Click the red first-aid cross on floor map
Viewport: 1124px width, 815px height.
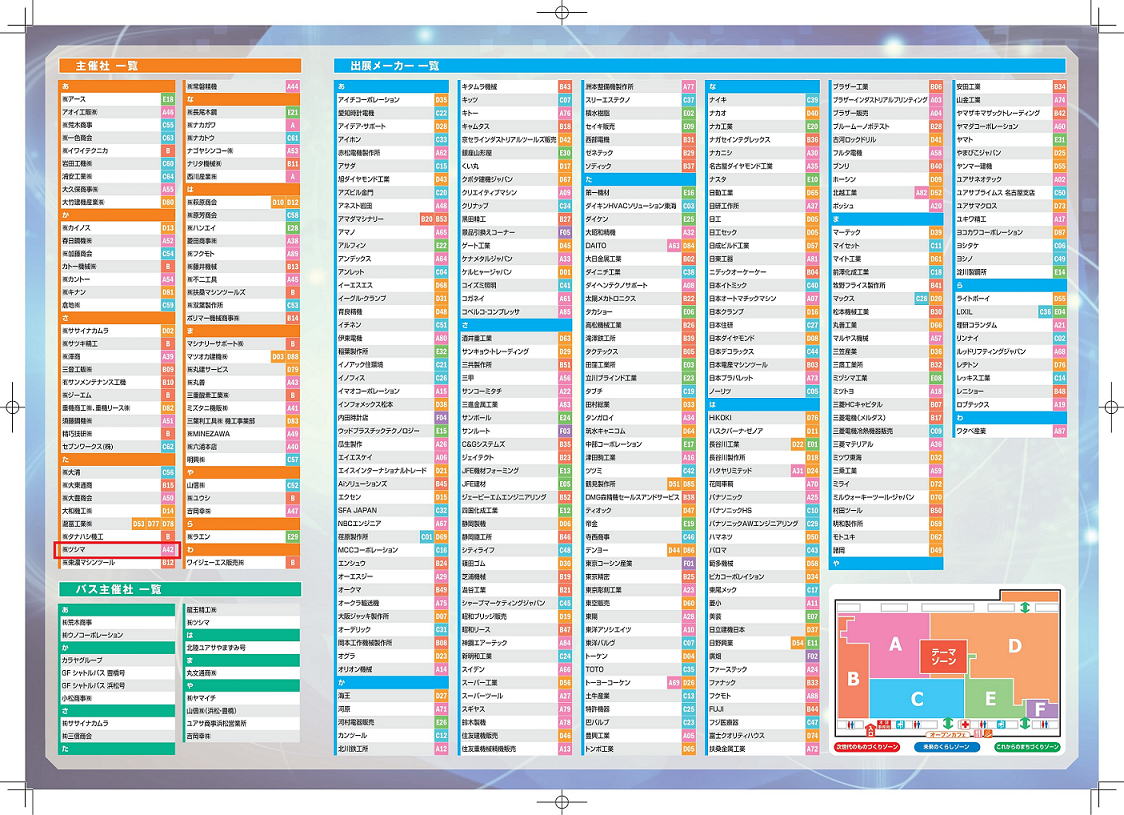[x=965, y=725]
